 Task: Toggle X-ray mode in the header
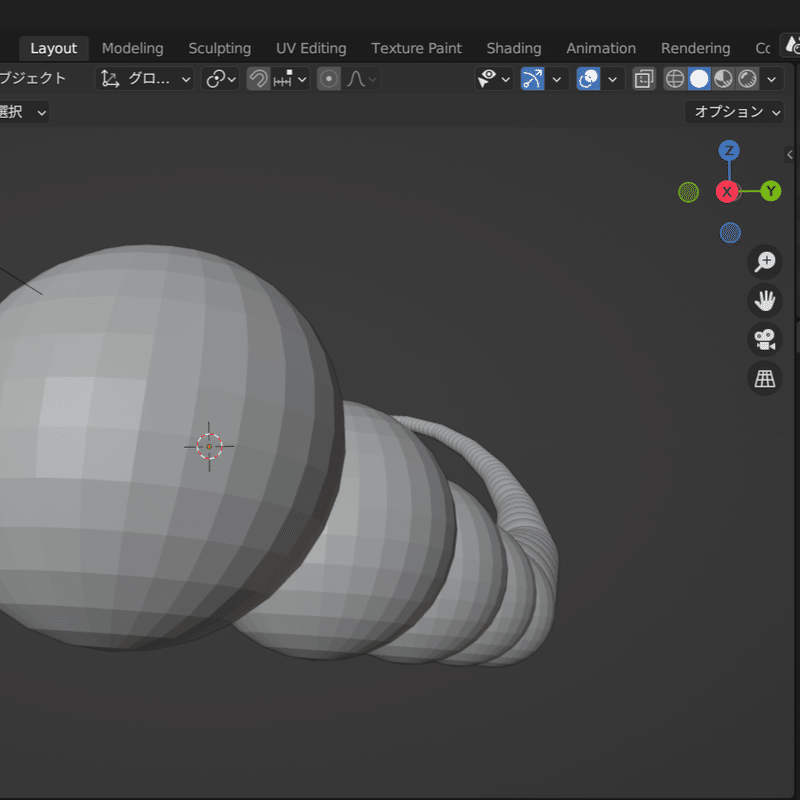point(643,79)
